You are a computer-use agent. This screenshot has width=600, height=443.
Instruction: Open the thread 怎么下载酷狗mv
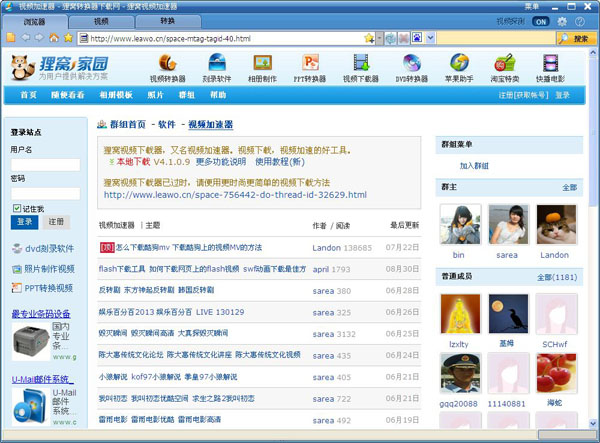(x=189, y=248)
